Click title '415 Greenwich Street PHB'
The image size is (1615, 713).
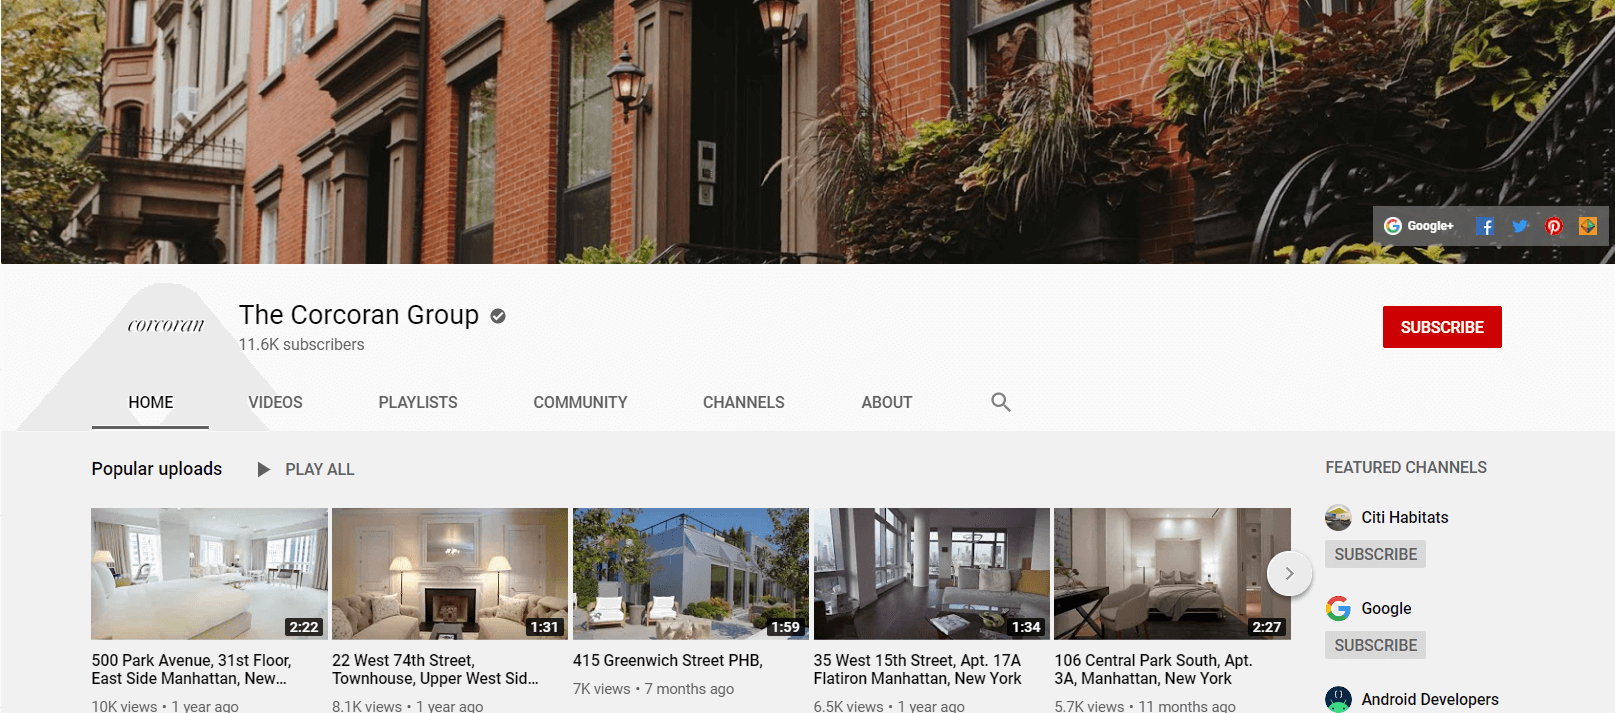668,660
